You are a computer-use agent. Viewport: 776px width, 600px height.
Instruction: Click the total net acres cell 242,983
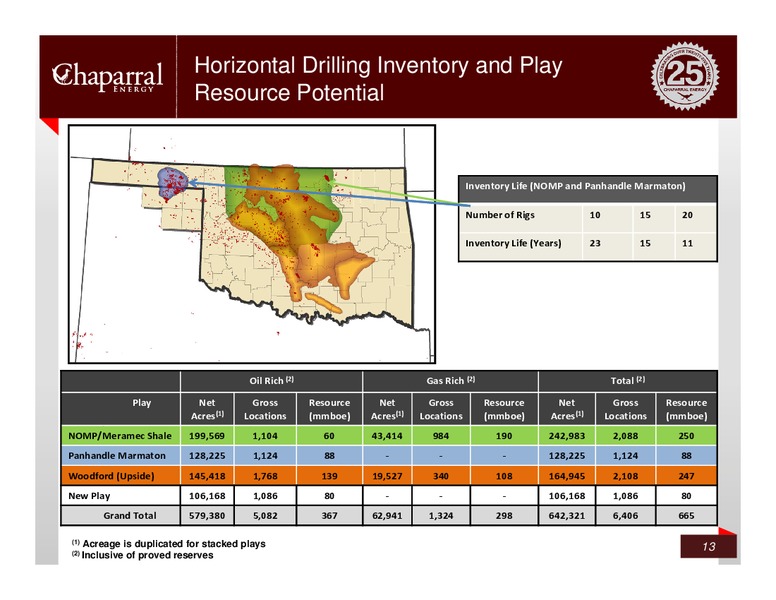(x=567, y=436)
